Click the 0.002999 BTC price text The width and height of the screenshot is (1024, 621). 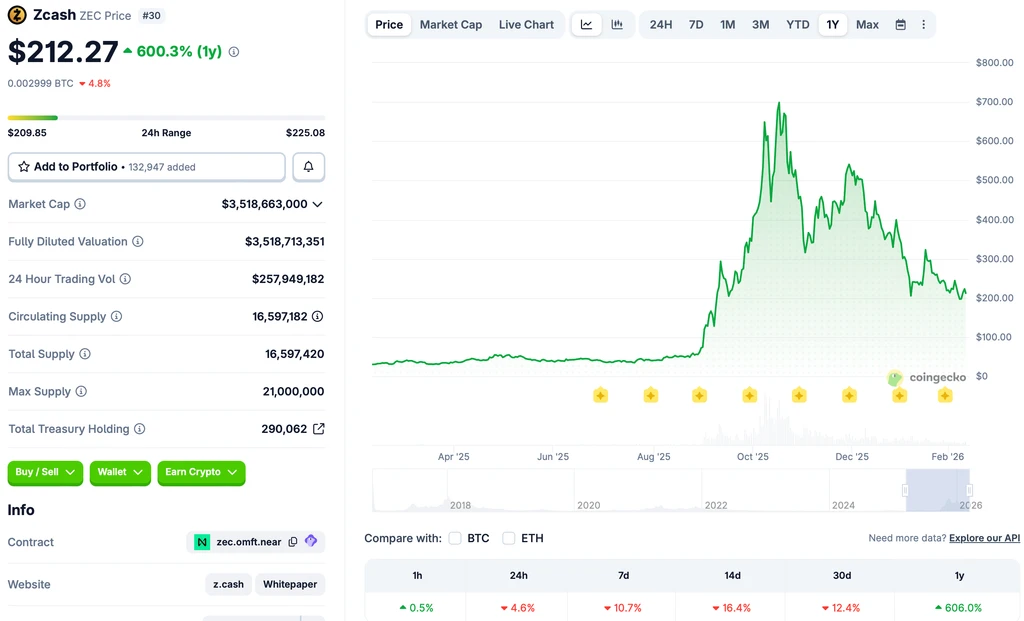40,84
